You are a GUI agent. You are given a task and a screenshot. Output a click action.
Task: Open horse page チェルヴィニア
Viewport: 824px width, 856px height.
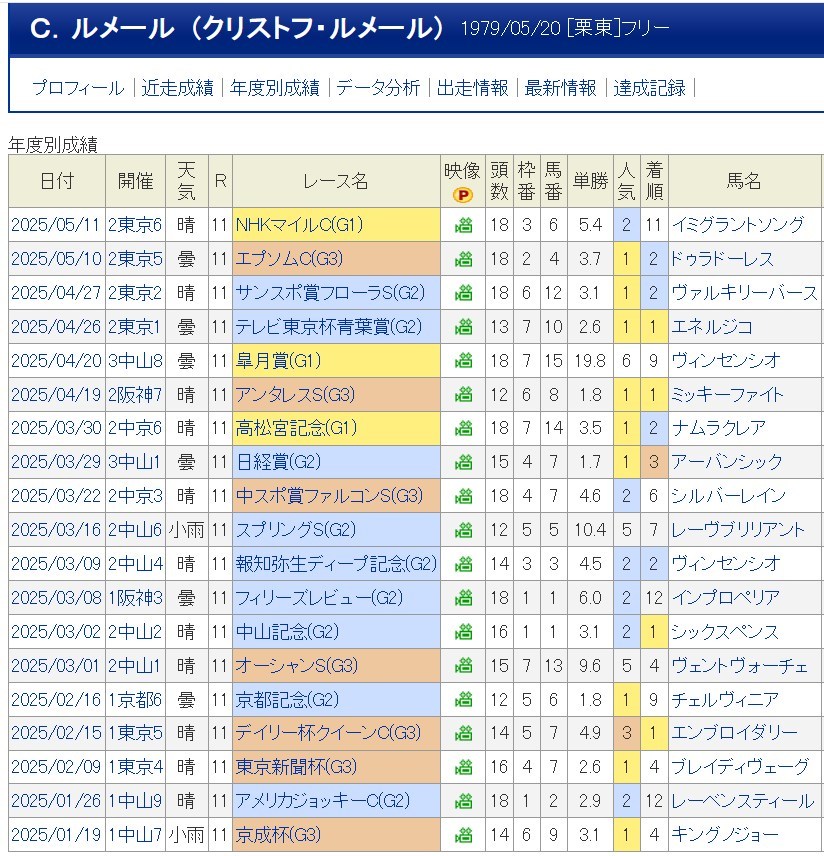click(725, 700)
